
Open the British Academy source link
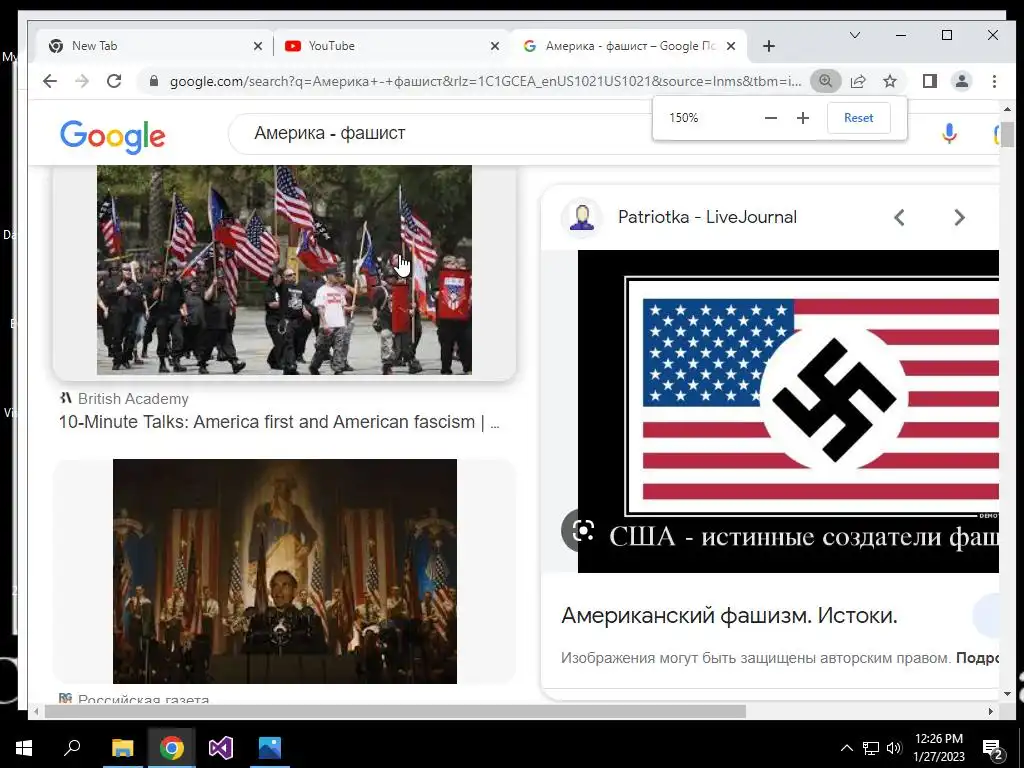tap(124, 398)
